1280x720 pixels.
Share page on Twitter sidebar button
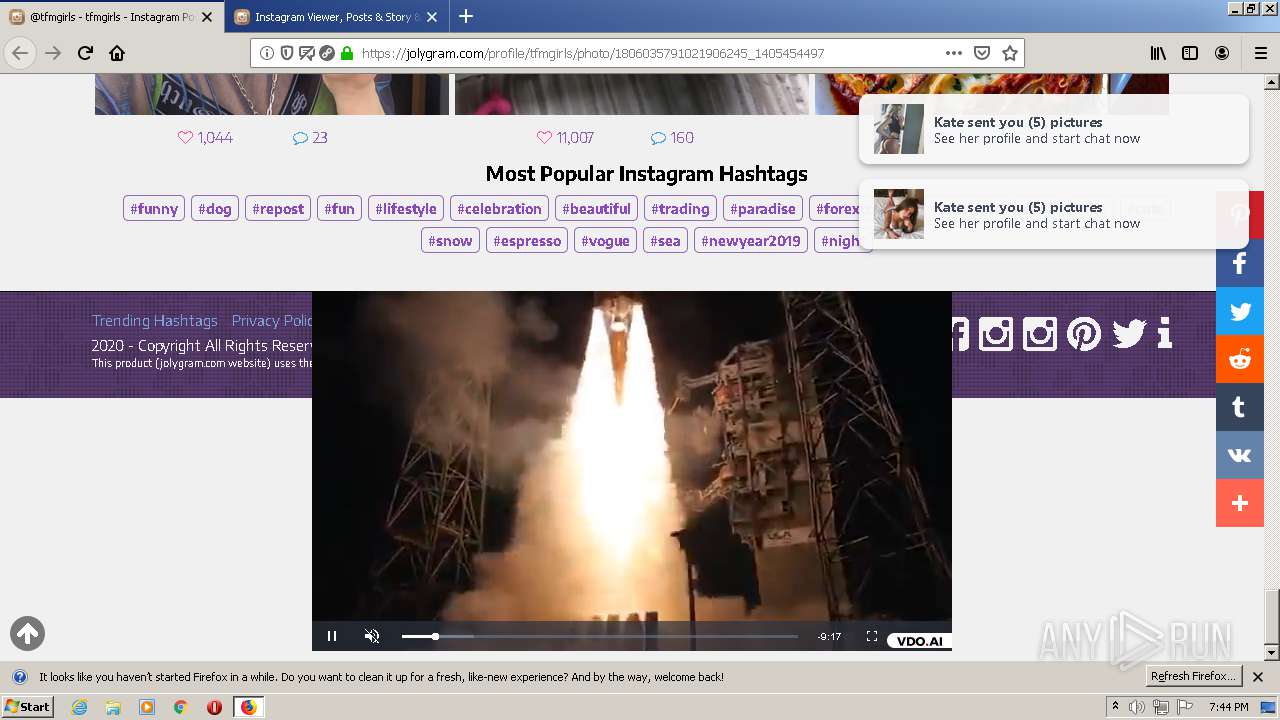(1240, 311)
